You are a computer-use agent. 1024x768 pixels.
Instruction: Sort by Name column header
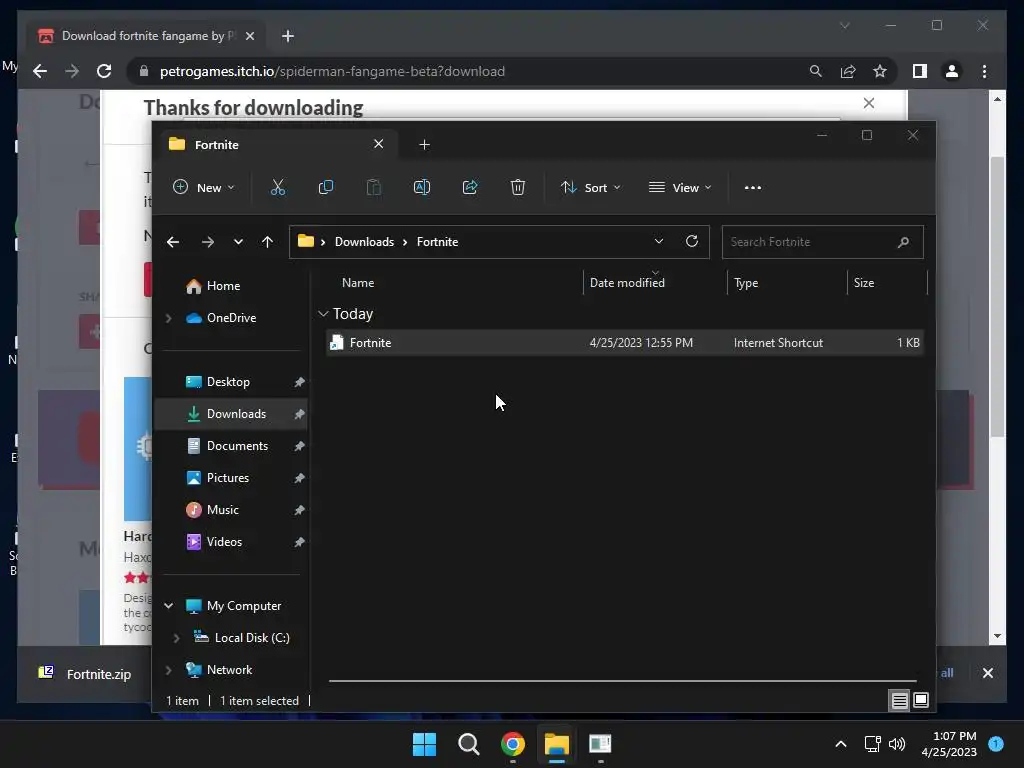point(358,283)
